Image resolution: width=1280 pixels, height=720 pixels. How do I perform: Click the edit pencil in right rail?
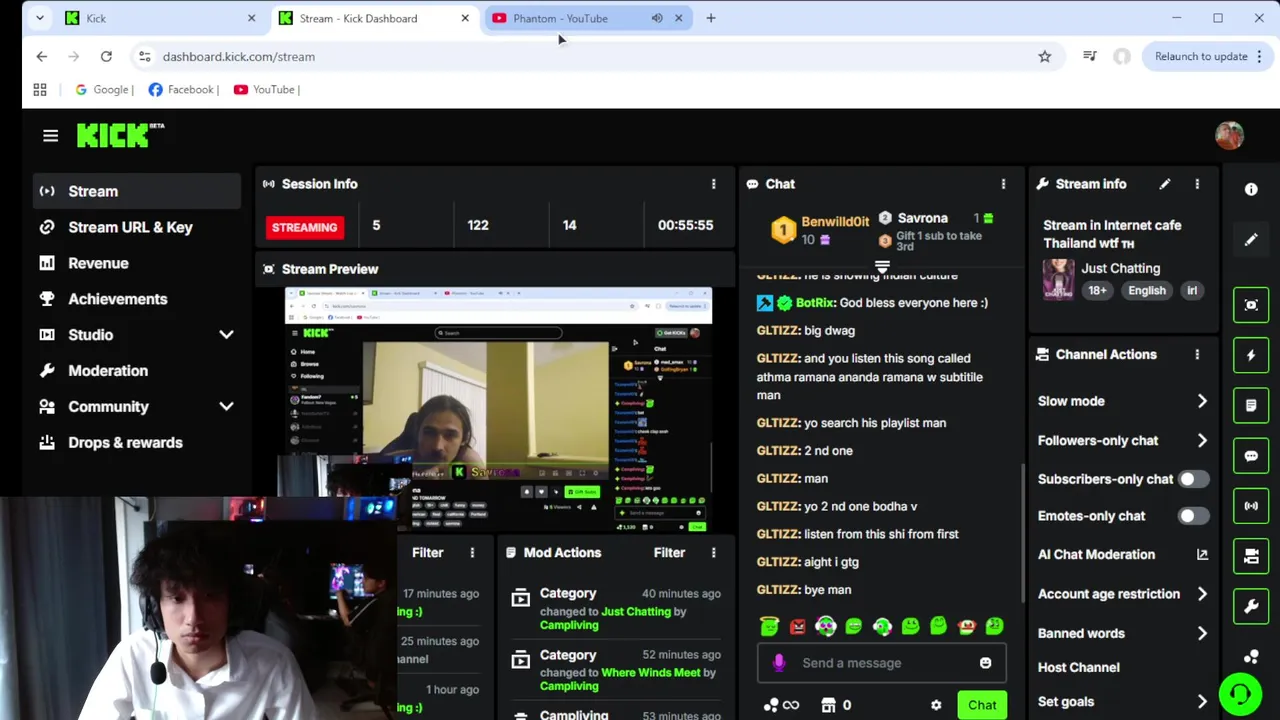coord(1251,240)
